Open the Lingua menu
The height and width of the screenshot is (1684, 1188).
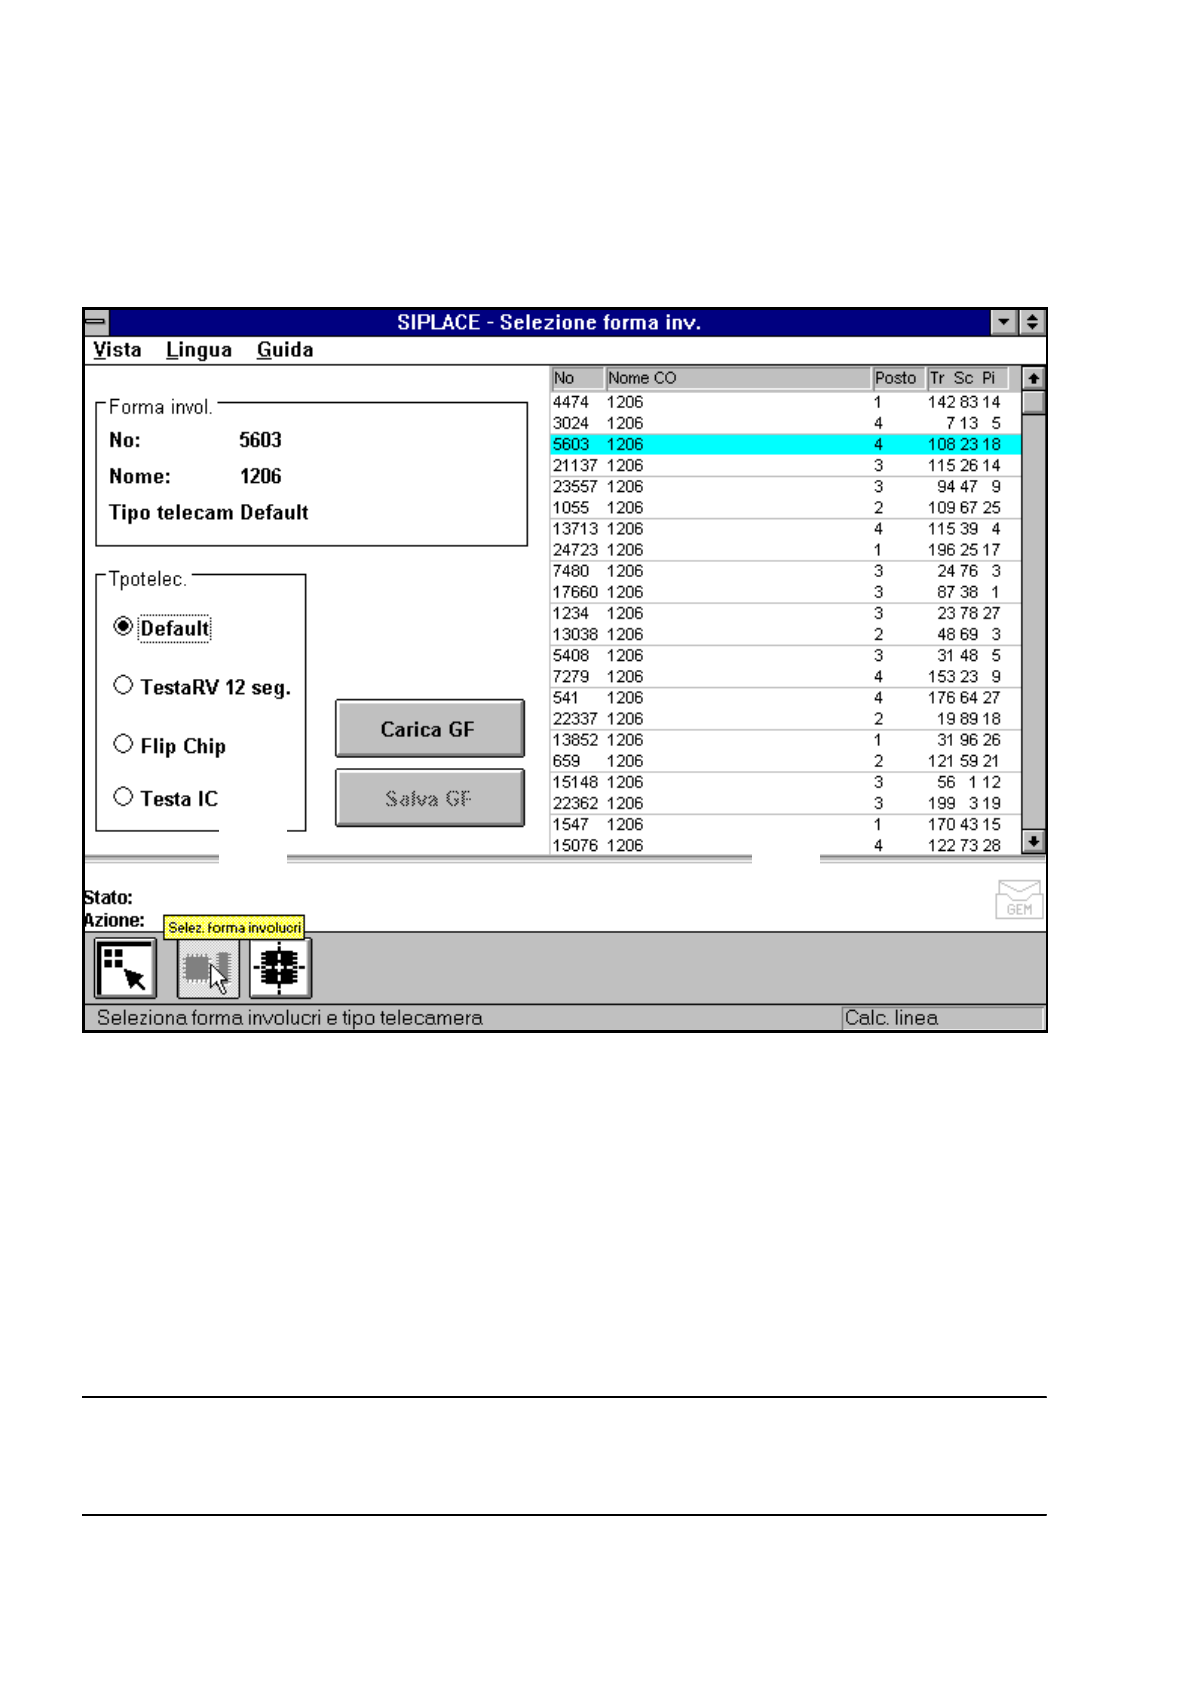[199, 350]
